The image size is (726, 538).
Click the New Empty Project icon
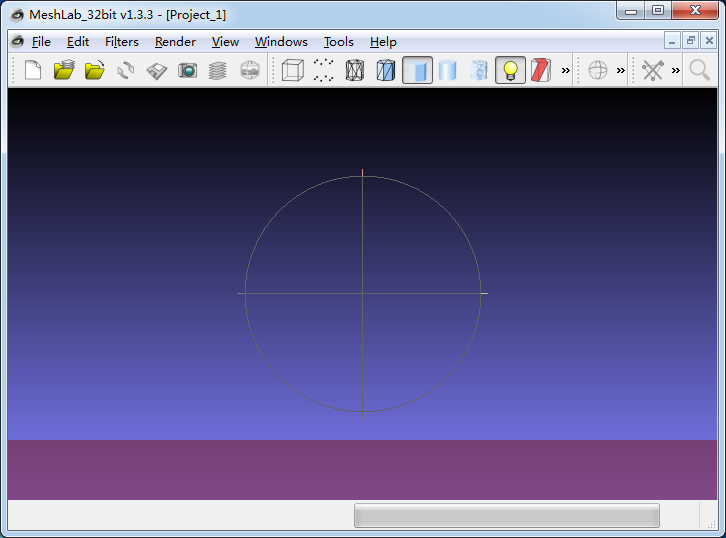(x=33, y=70)
